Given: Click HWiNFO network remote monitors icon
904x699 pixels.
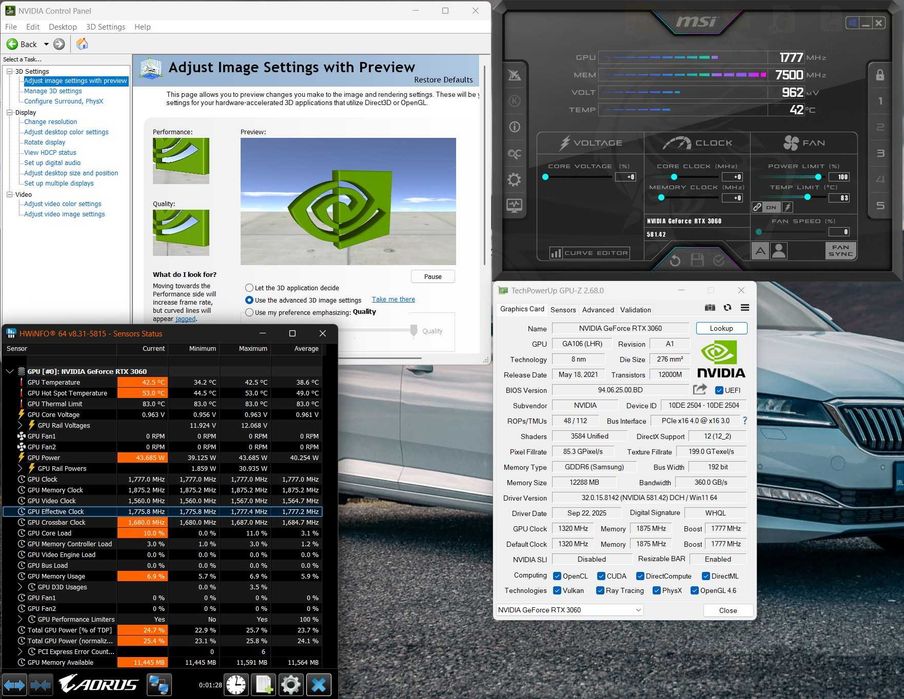Looking at the screenshot, I should pos(159,685).
